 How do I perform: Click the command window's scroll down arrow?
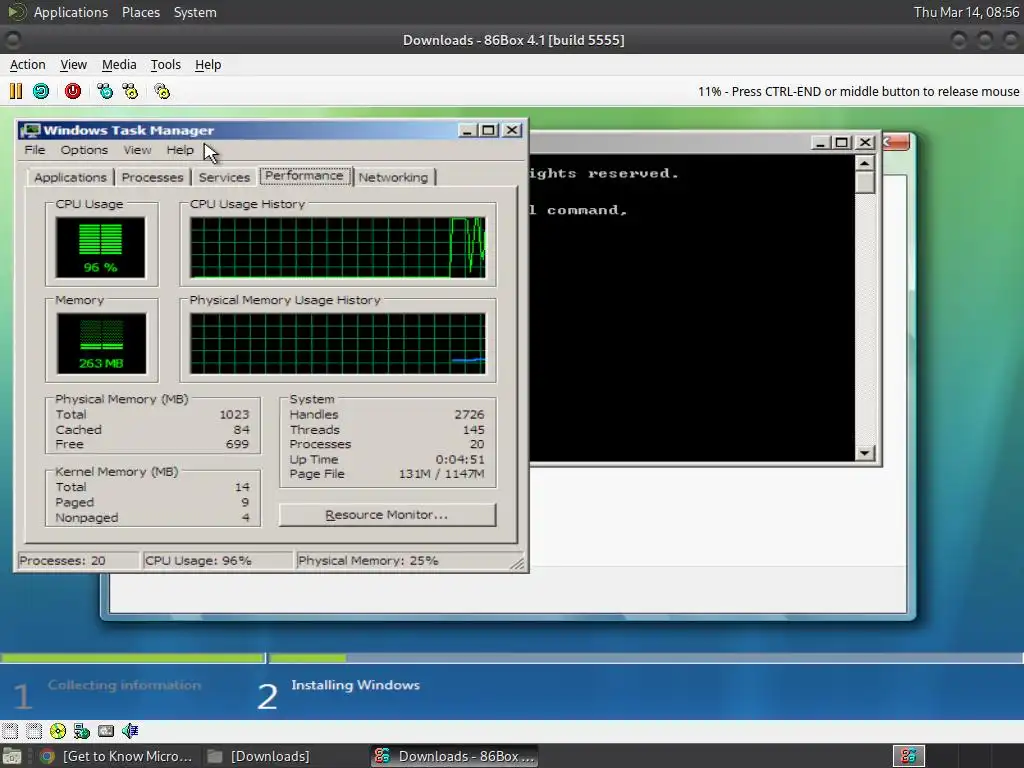(x=865, y=453)
